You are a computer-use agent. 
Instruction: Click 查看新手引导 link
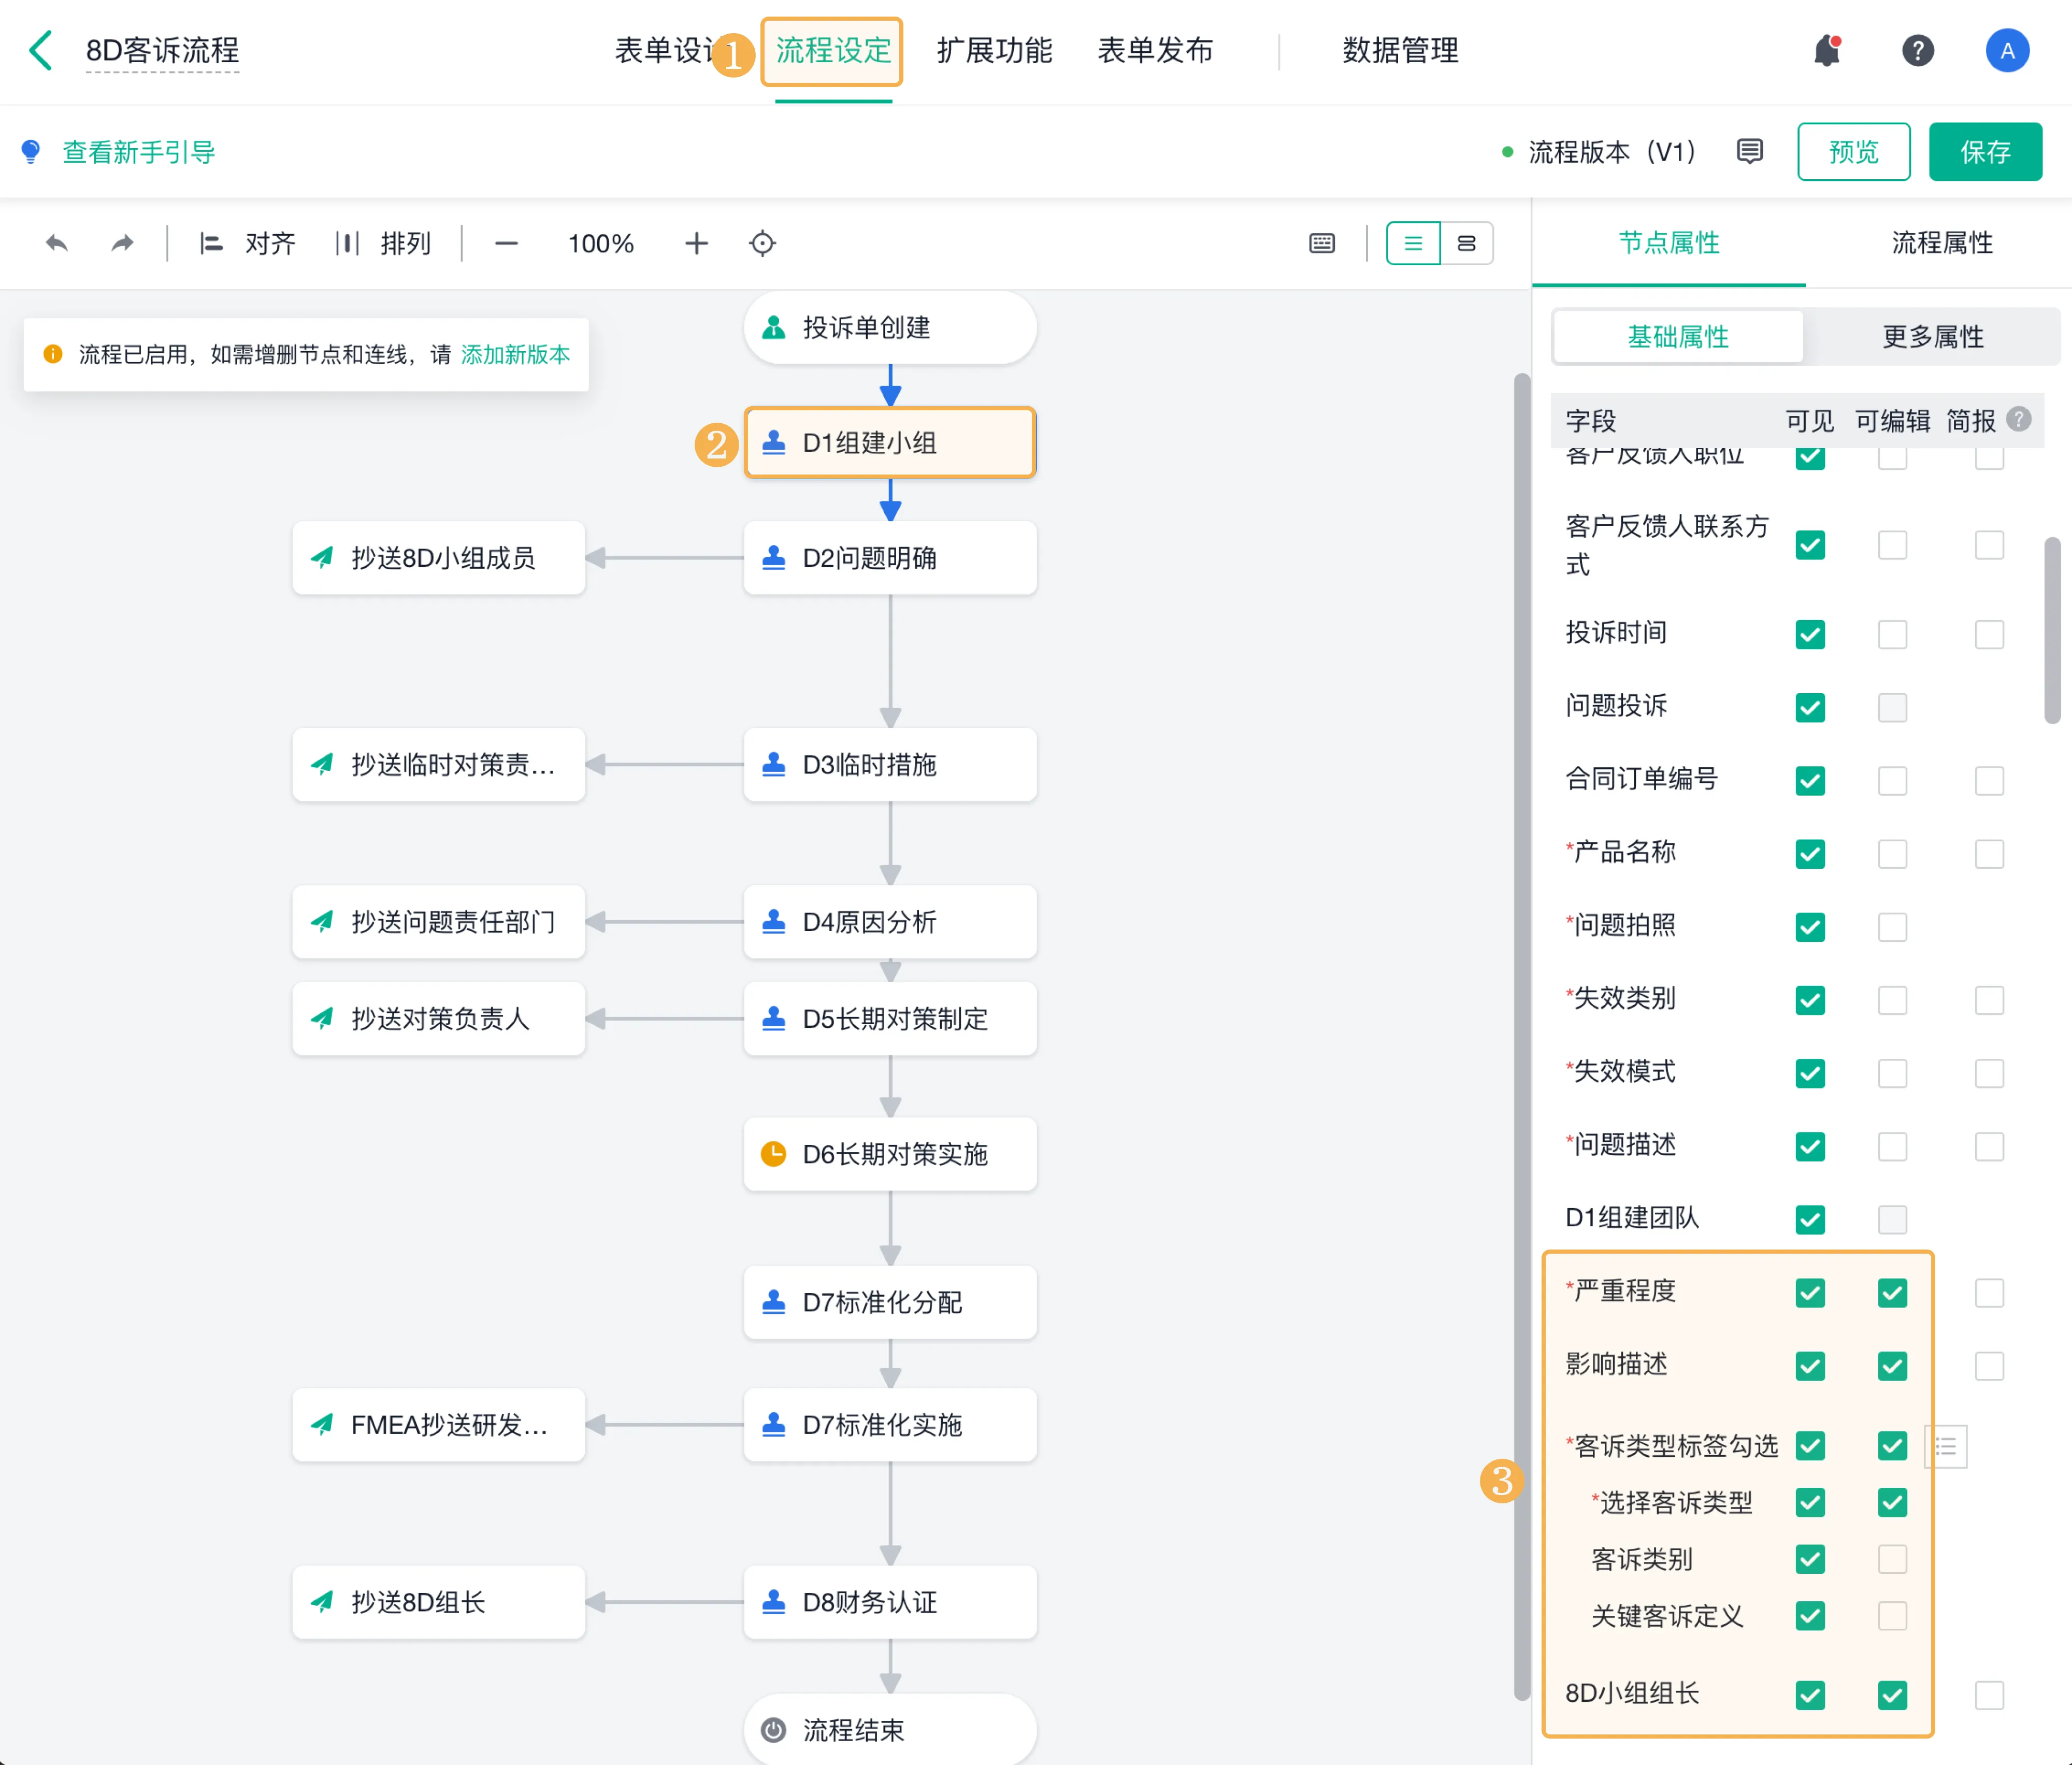click(x=139, y=151)
